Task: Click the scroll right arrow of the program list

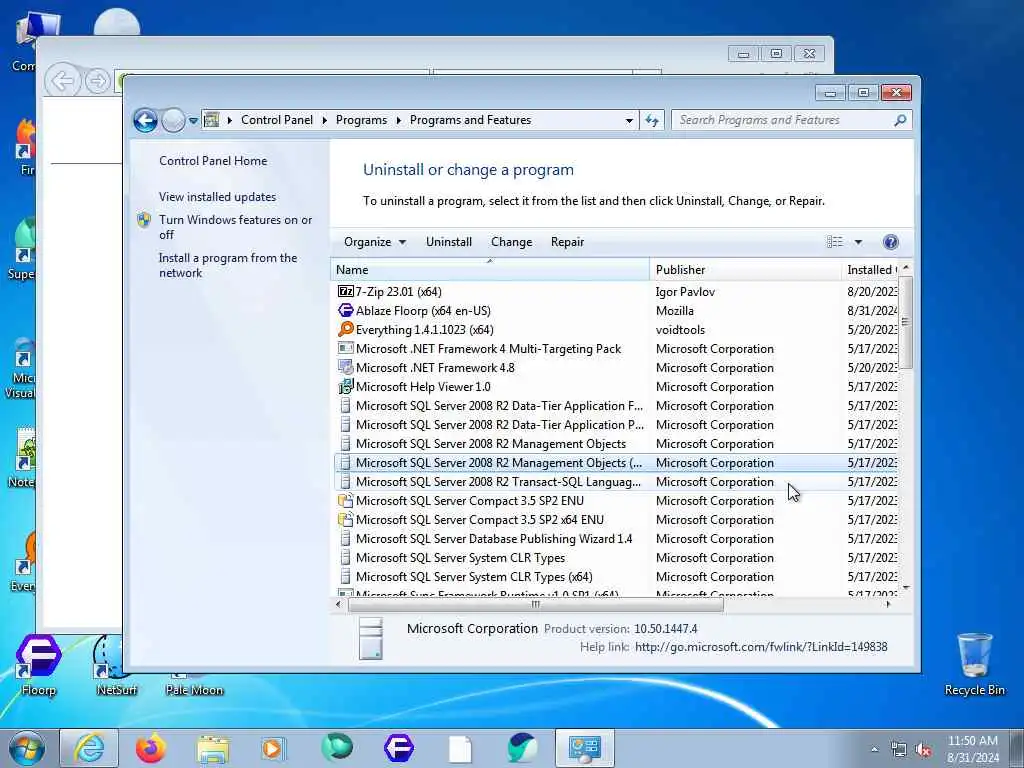Action: coord(888,605)
